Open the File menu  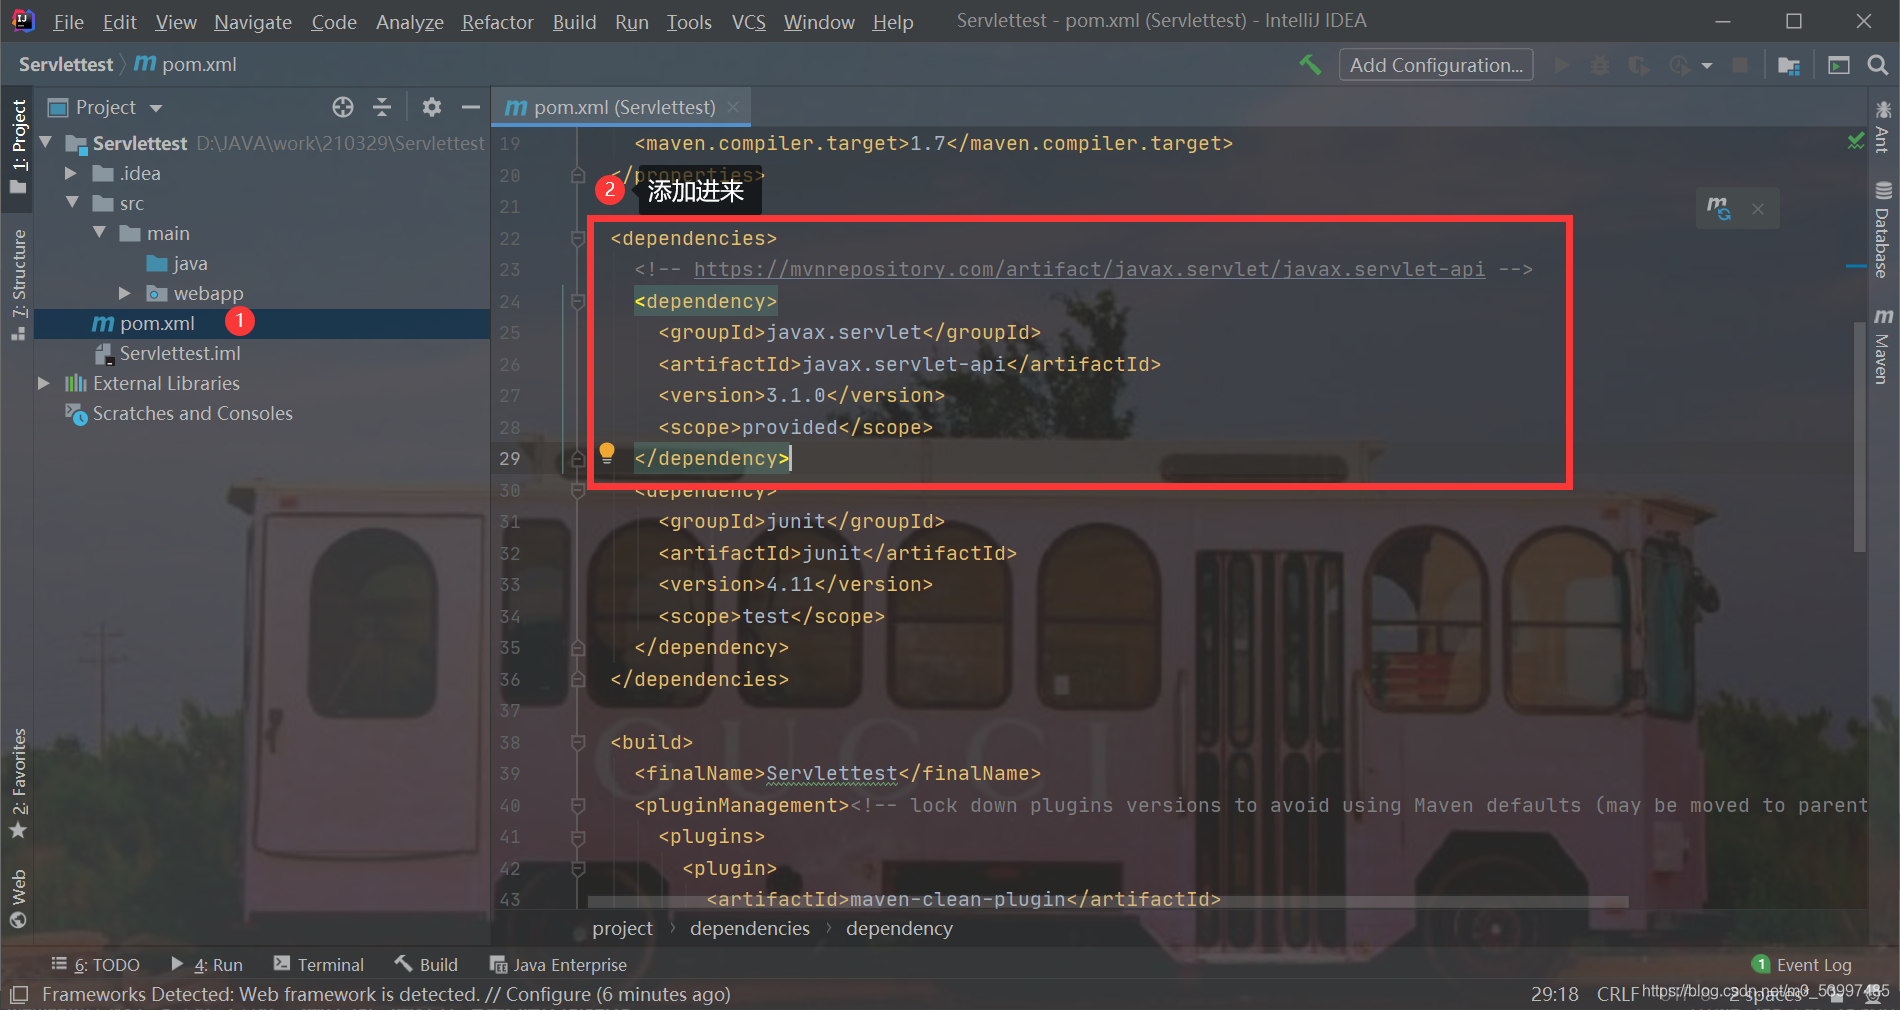[68, 22]
